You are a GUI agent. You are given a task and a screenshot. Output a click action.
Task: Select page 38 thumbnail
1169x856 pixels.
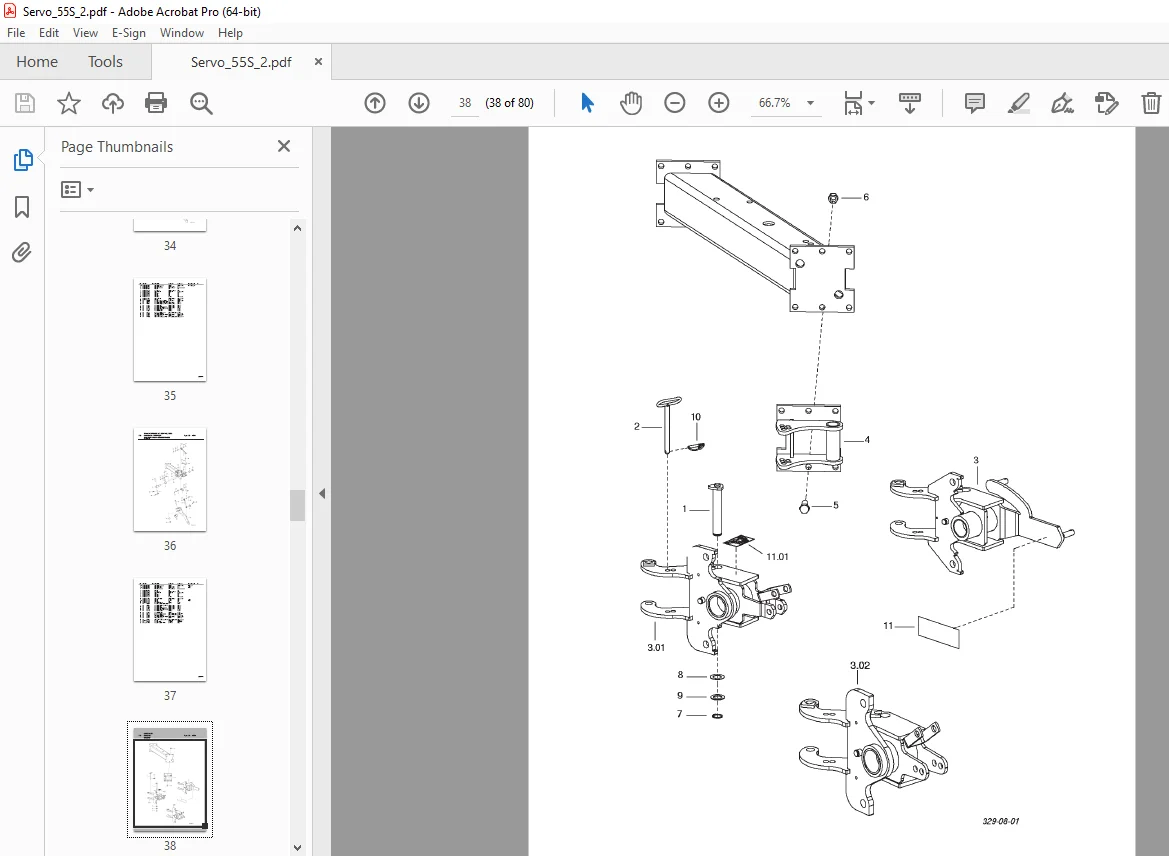click(x=170, y=779)
